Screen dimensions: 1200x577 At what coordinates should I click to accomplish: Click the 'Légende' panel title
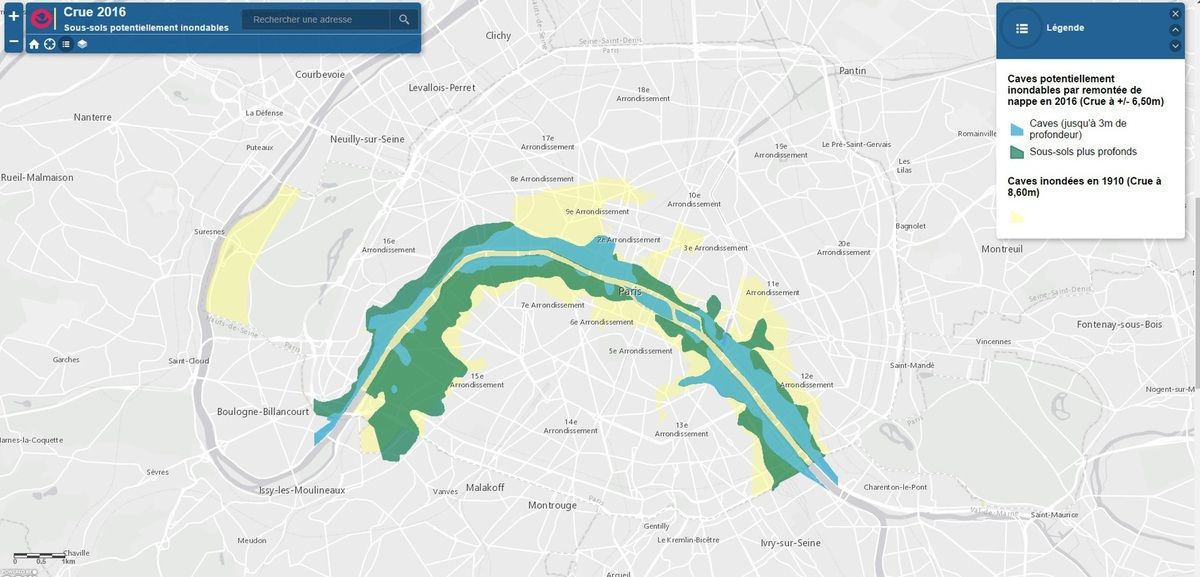(1065, 29)
